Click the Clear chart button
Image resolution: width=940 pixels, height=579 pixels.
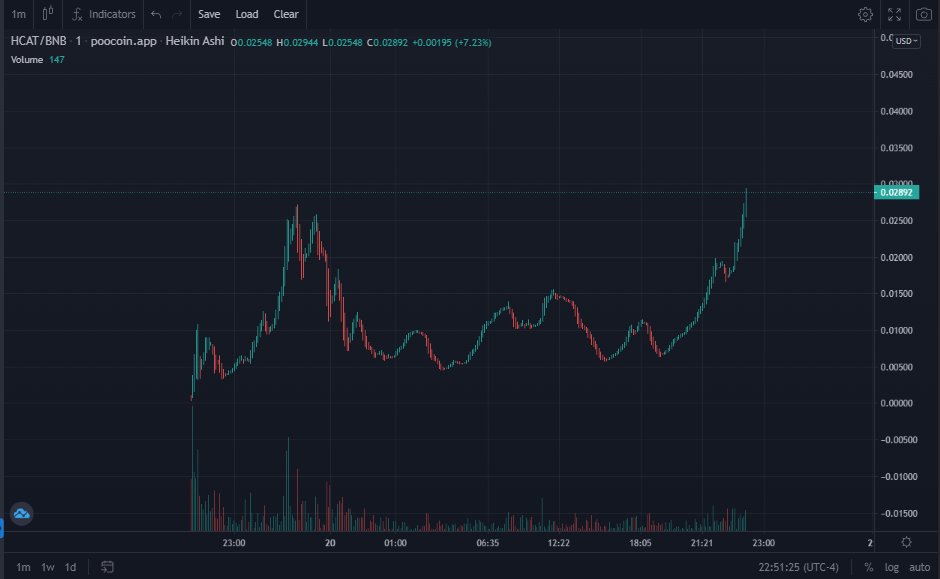coord(286,14)
